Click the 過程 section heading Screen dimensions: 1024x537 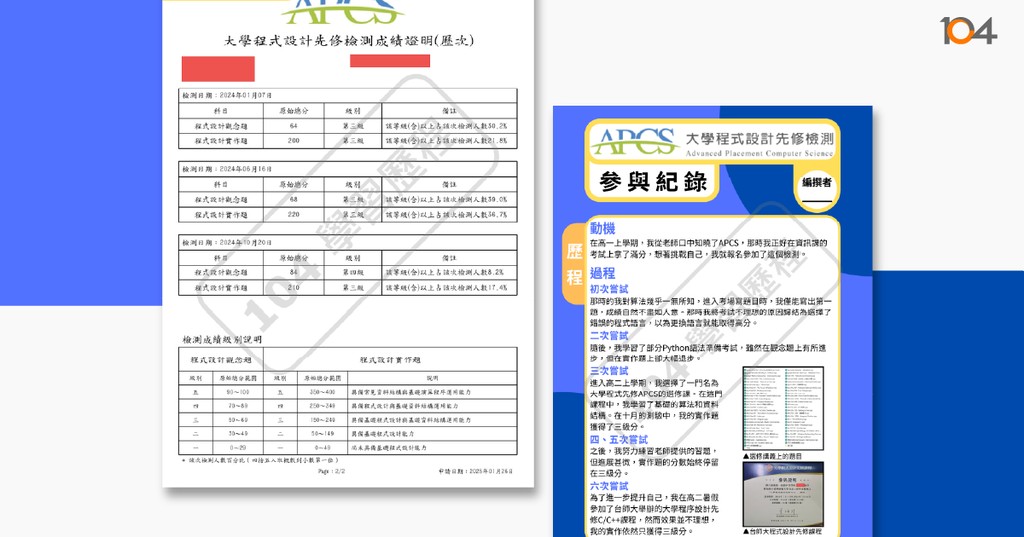coord(603,273)
